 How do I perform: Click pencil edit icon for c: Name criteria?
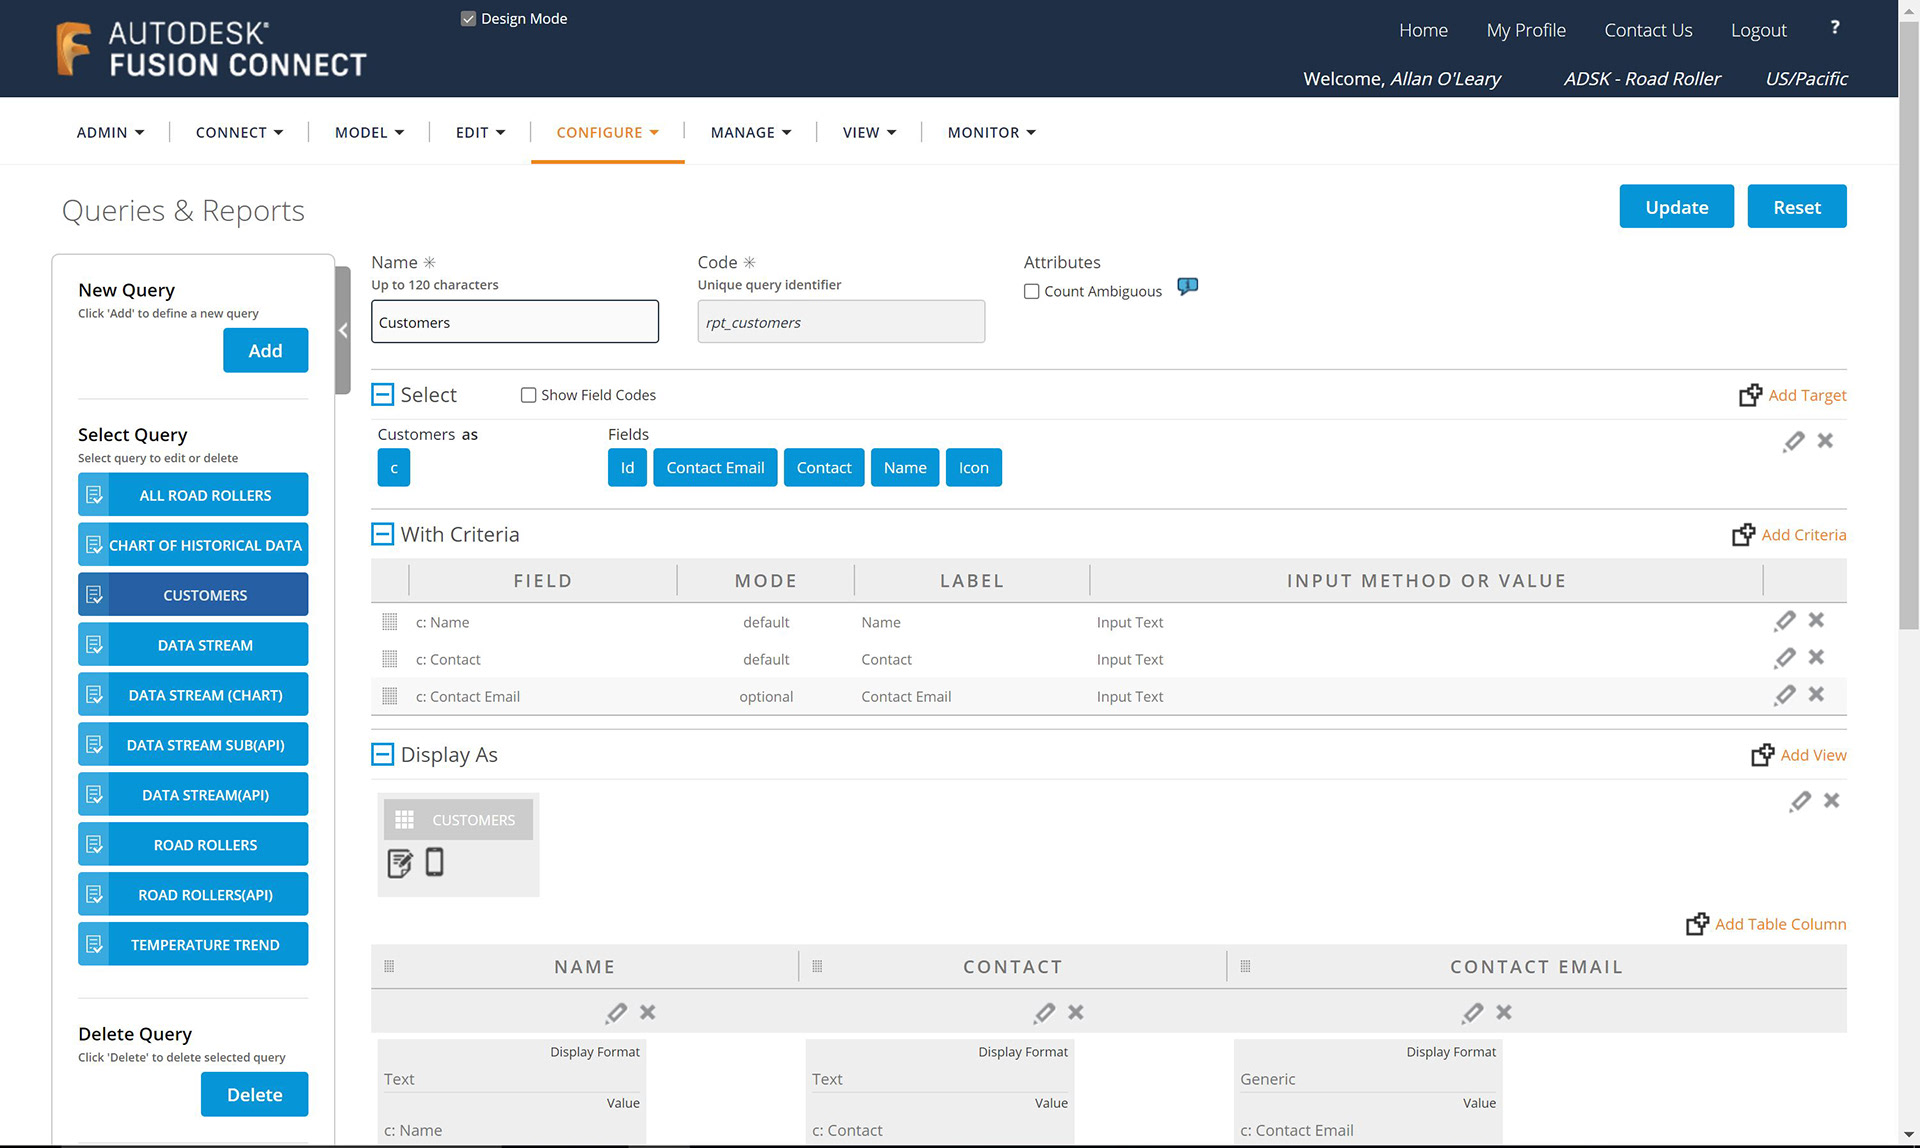click(1785, 621)
